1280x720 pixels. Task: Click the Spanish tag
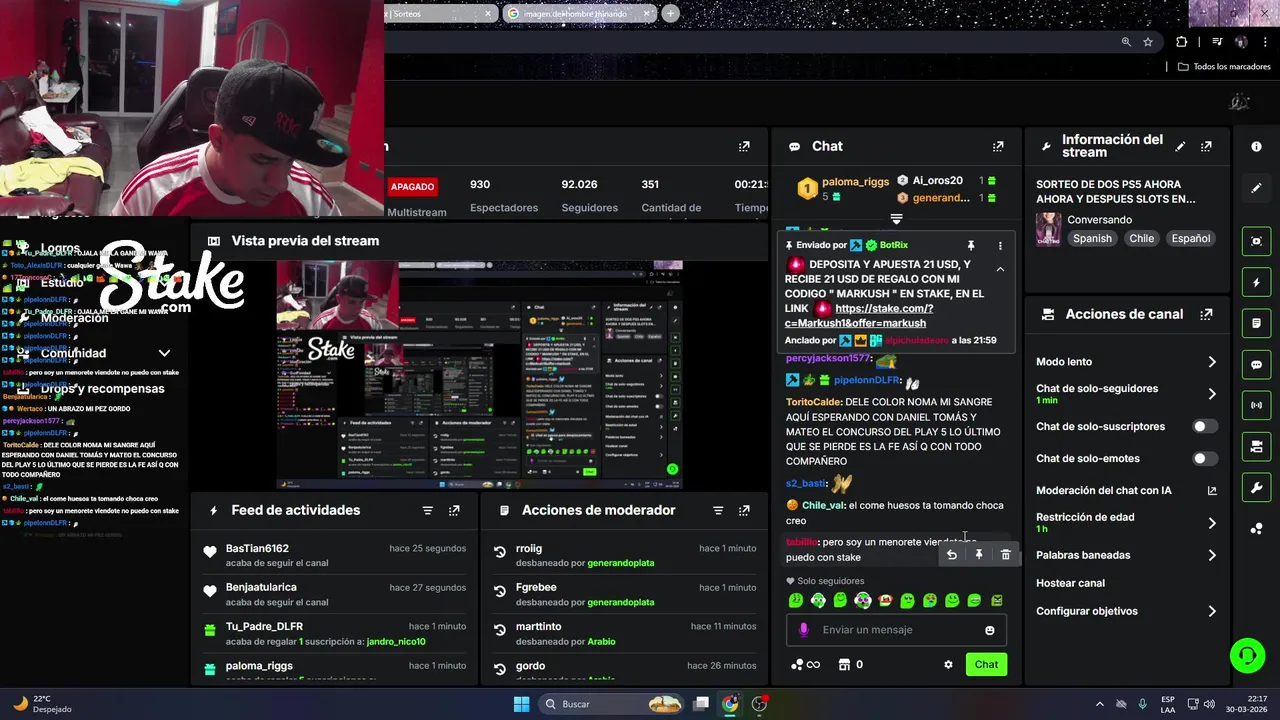pyautogui.click(x=1092, y=239)
